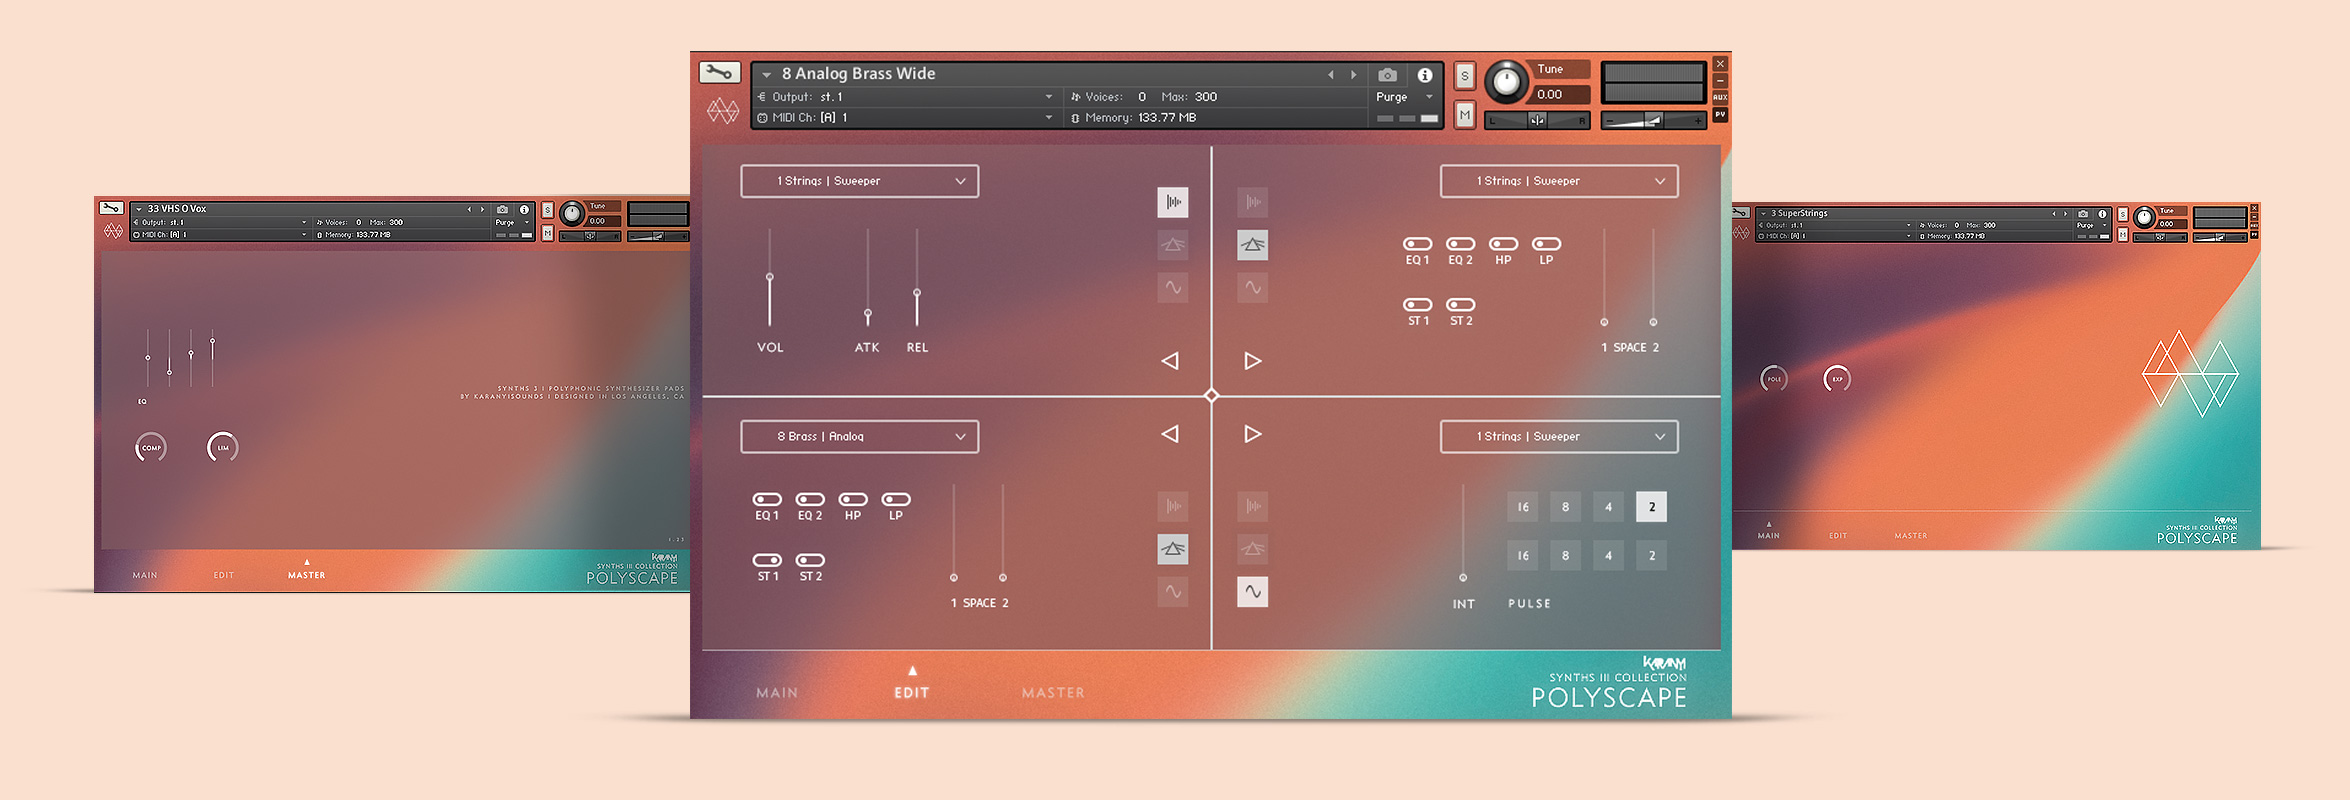
Task: Switch to MAIN tab in center window
Action: click(x=777, y=692)
